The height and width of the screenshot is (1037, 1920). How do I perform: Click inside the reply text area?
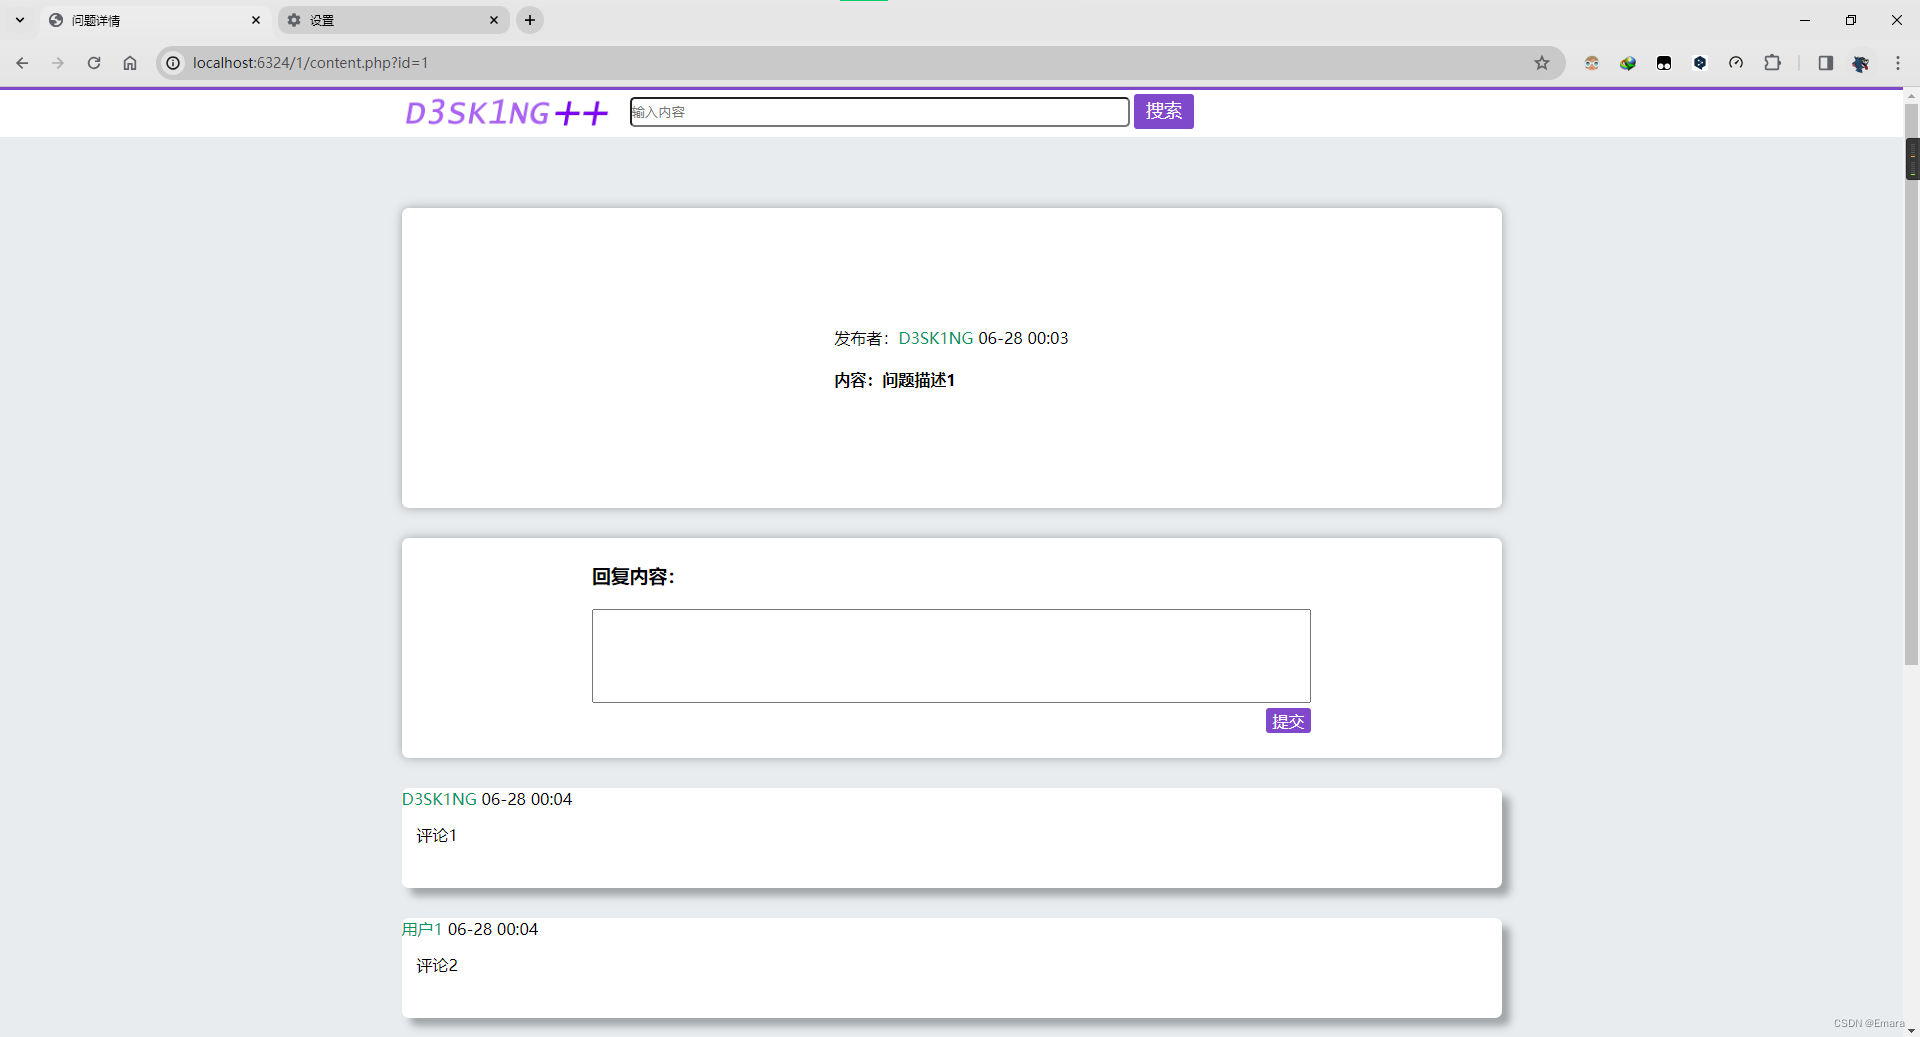point(950,655)
